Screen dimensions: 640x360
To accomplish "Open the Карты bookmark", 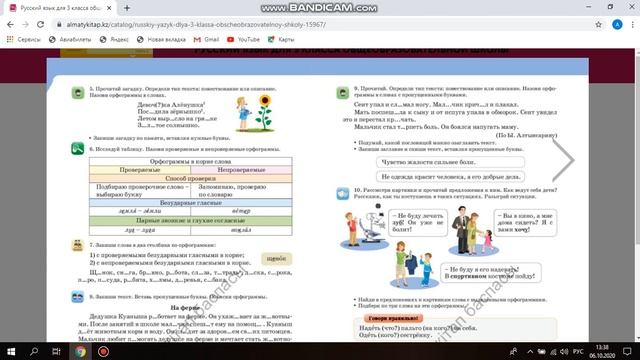I will point(281,40).
